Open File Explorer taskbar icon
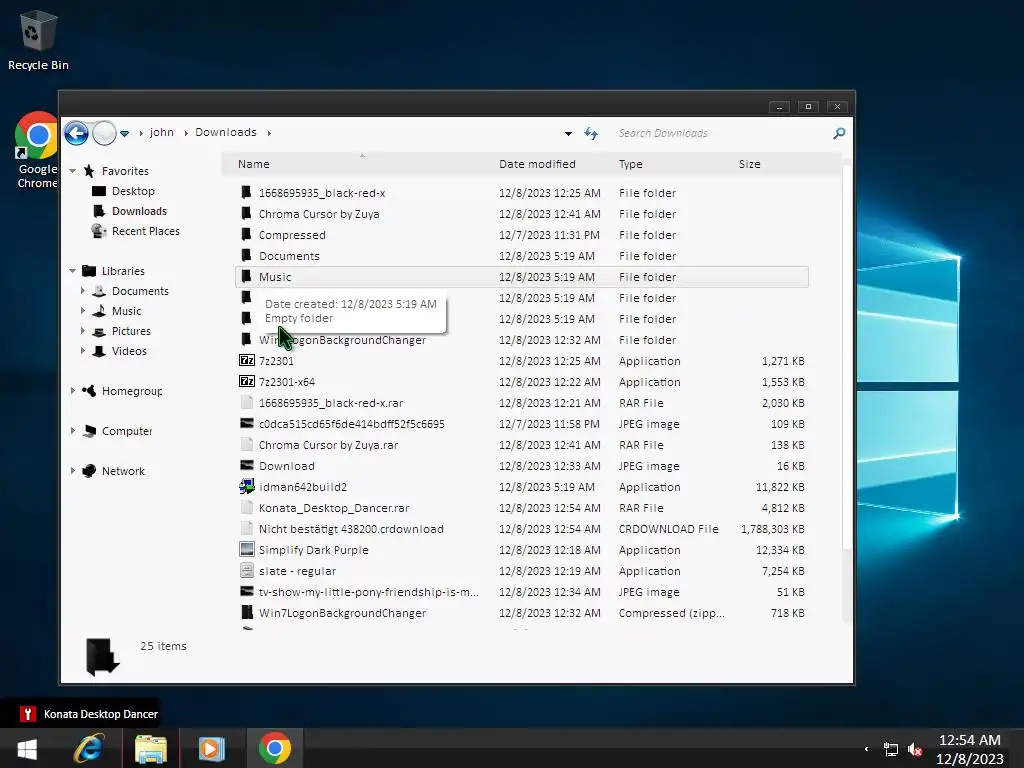This screenshot has height=768, width=1024. tap(151, 748)
